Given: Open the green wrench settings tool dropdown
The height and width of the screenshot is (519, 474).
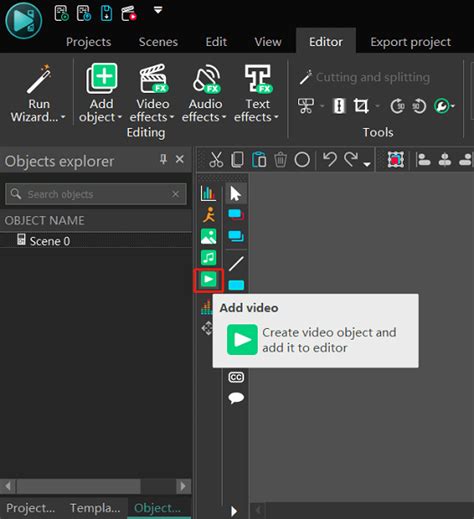Looking at the screenshot, I should (x=444, y=106).
